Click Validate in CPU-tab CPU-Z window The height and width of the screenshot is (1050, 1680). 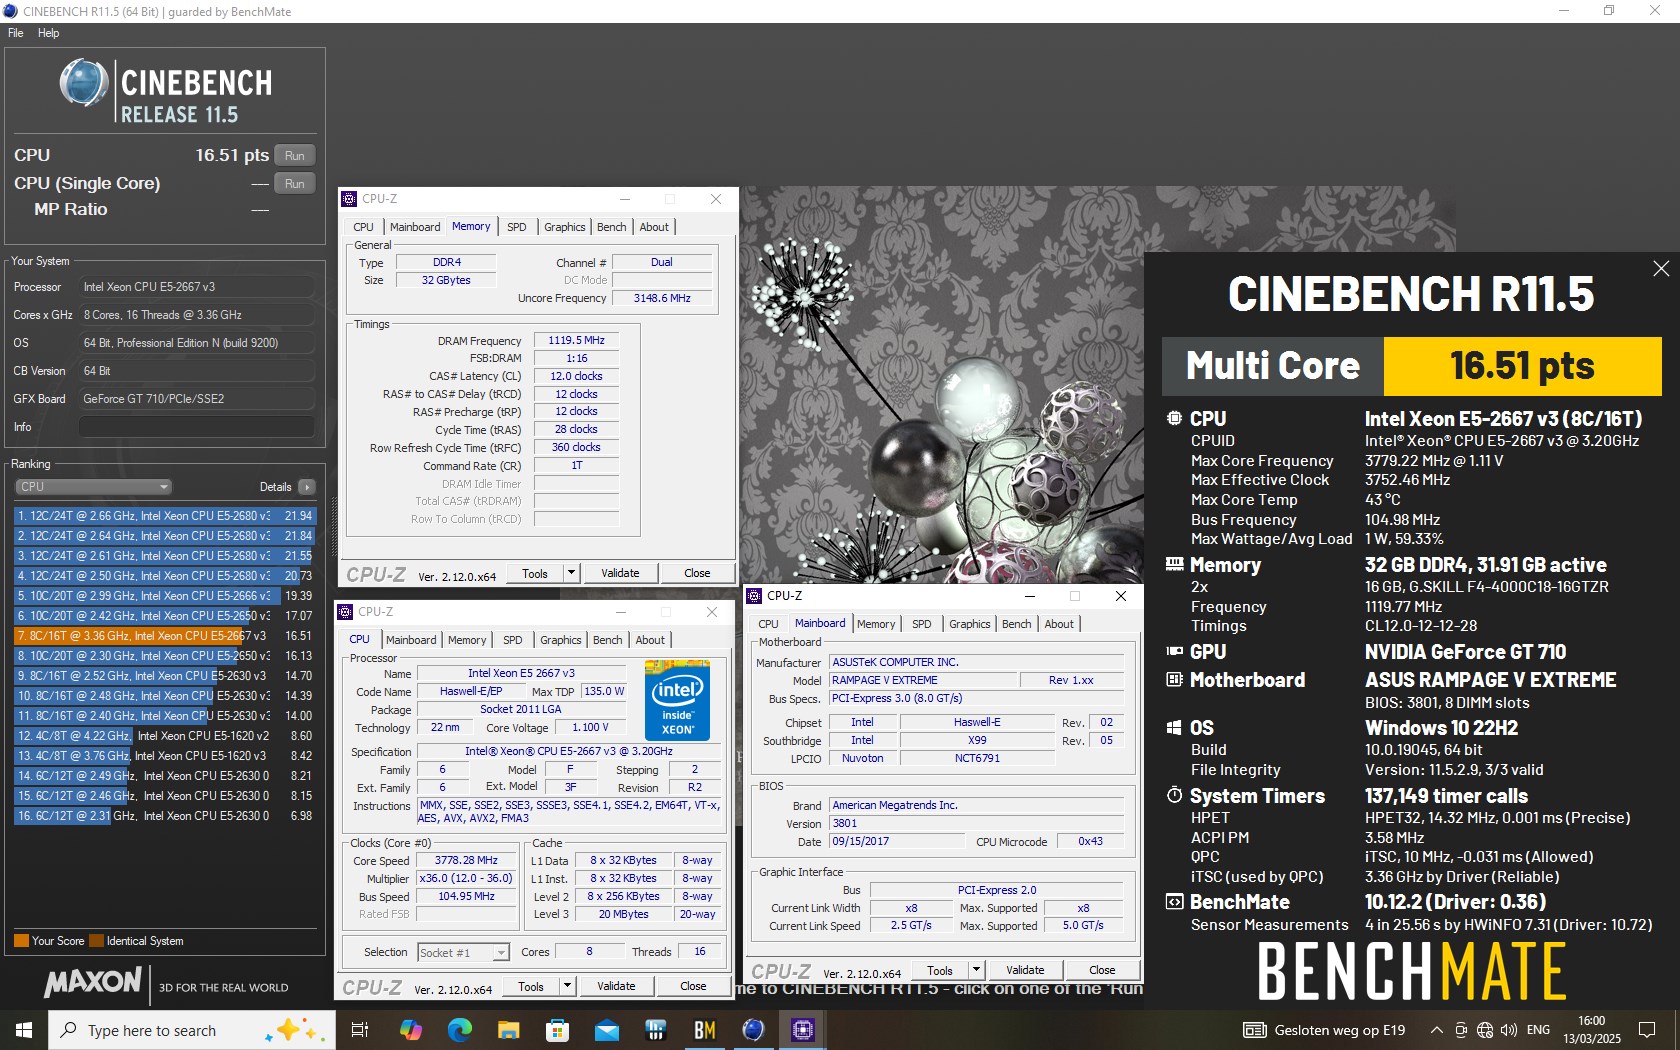tap(616, 986)
